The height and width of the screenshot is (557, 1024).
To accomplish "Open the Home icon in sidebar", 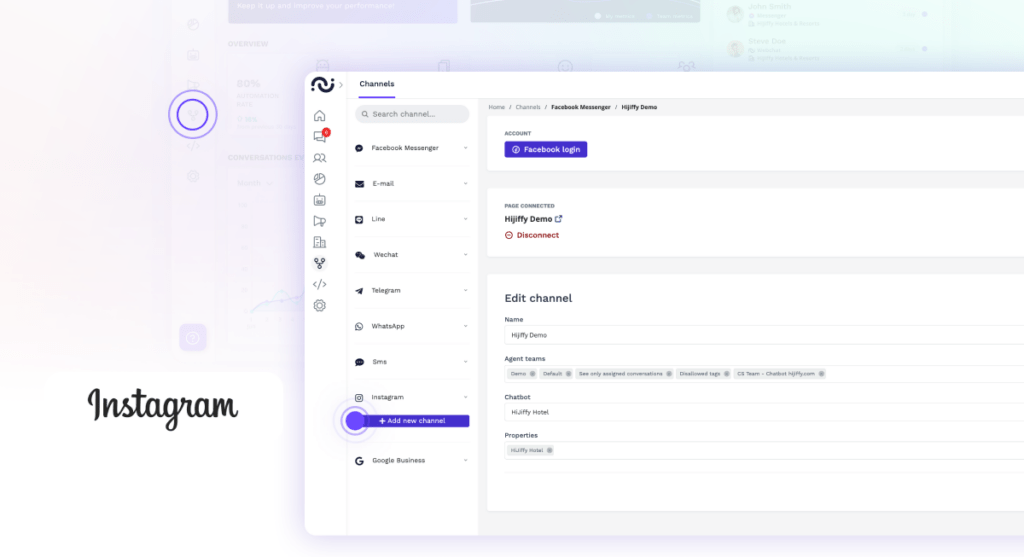I will click(x=319, y=116).
